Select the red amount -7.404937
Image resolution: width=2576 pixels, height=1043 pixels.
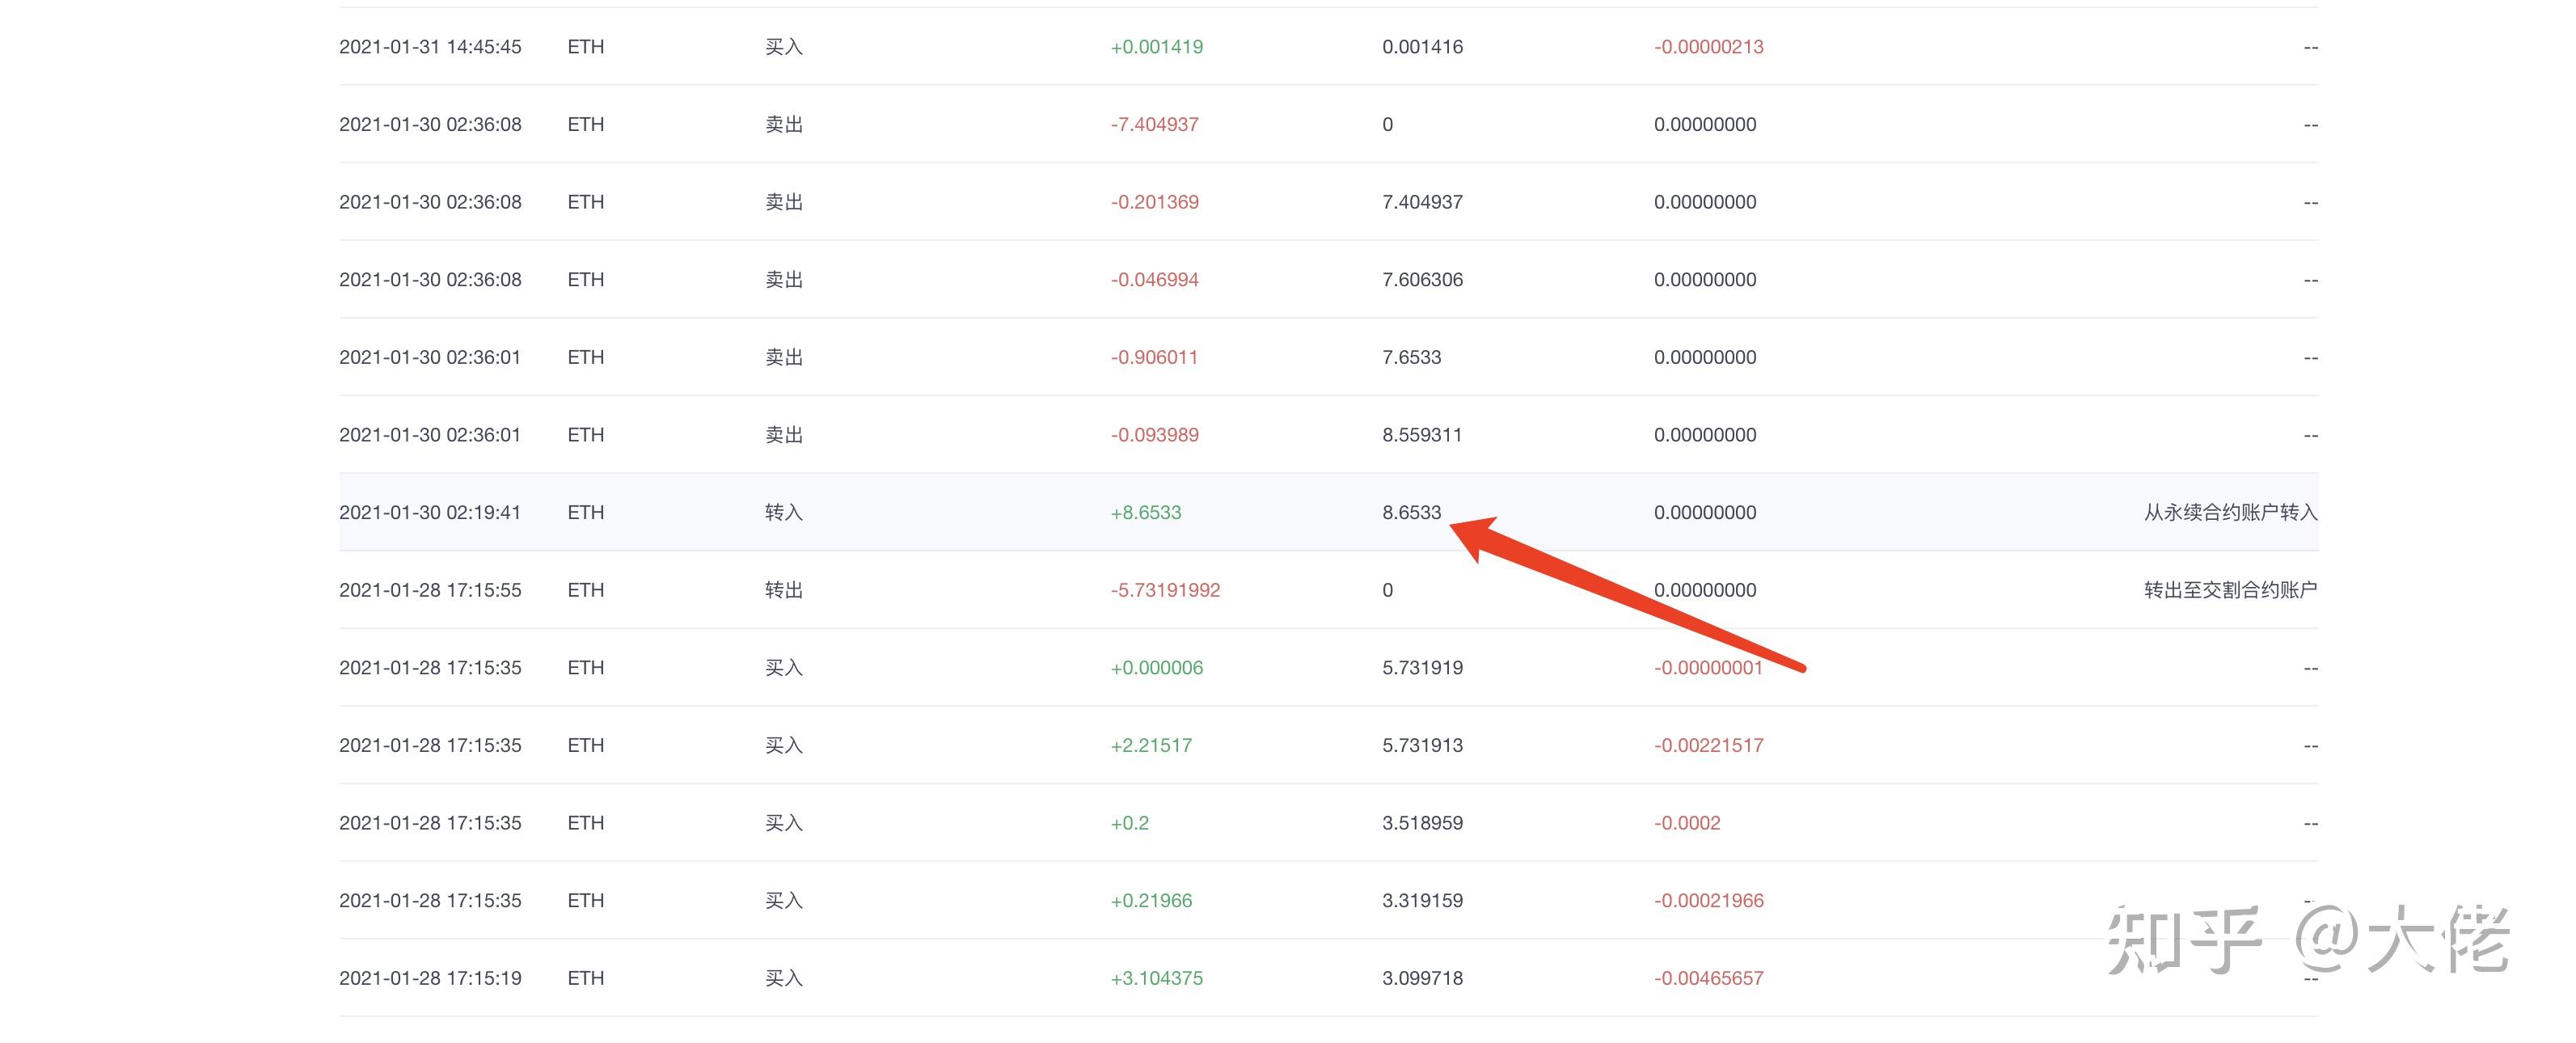point(1155,124)
